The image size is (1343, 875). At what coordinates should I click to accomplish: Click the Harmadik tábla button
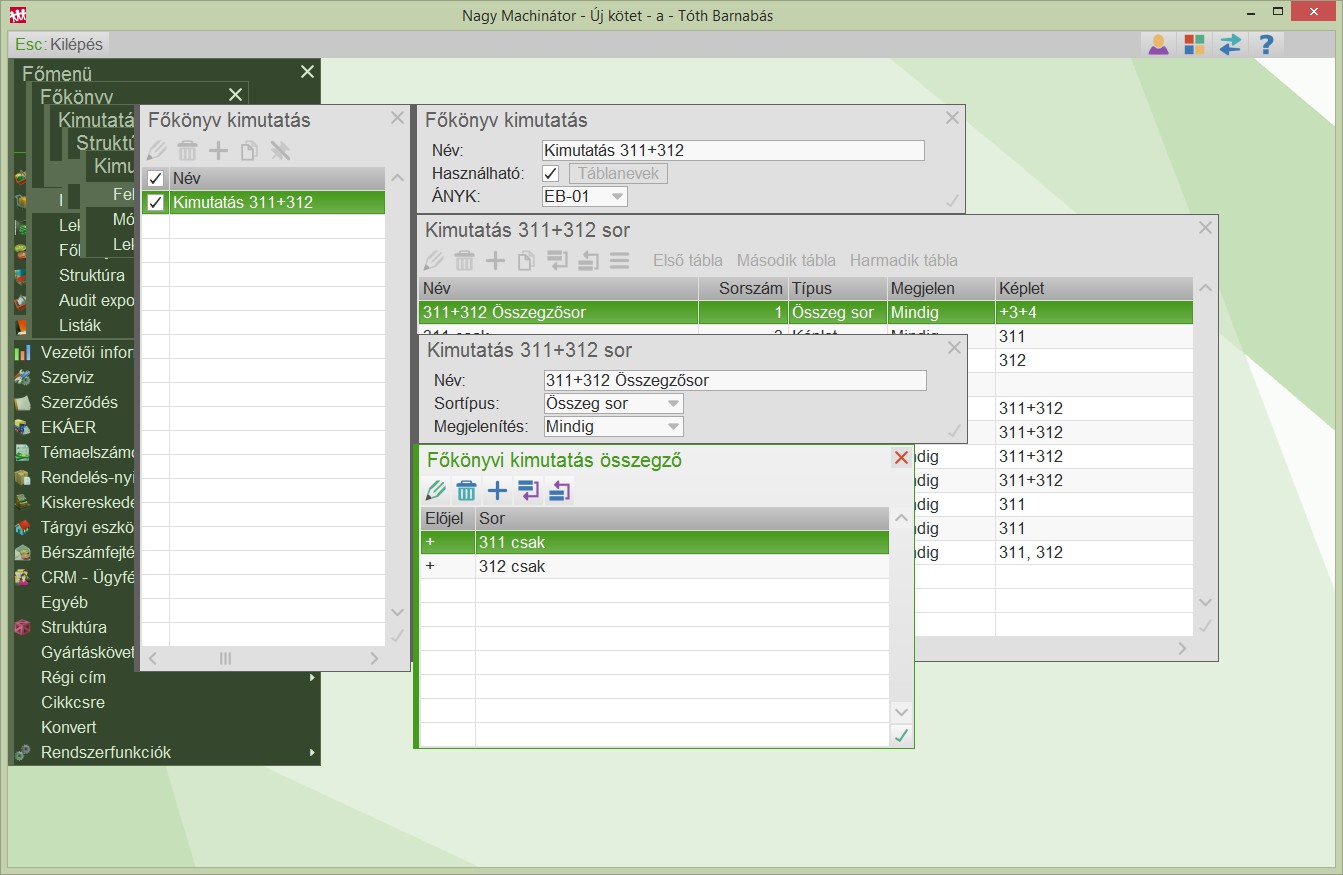coord(904,261)
